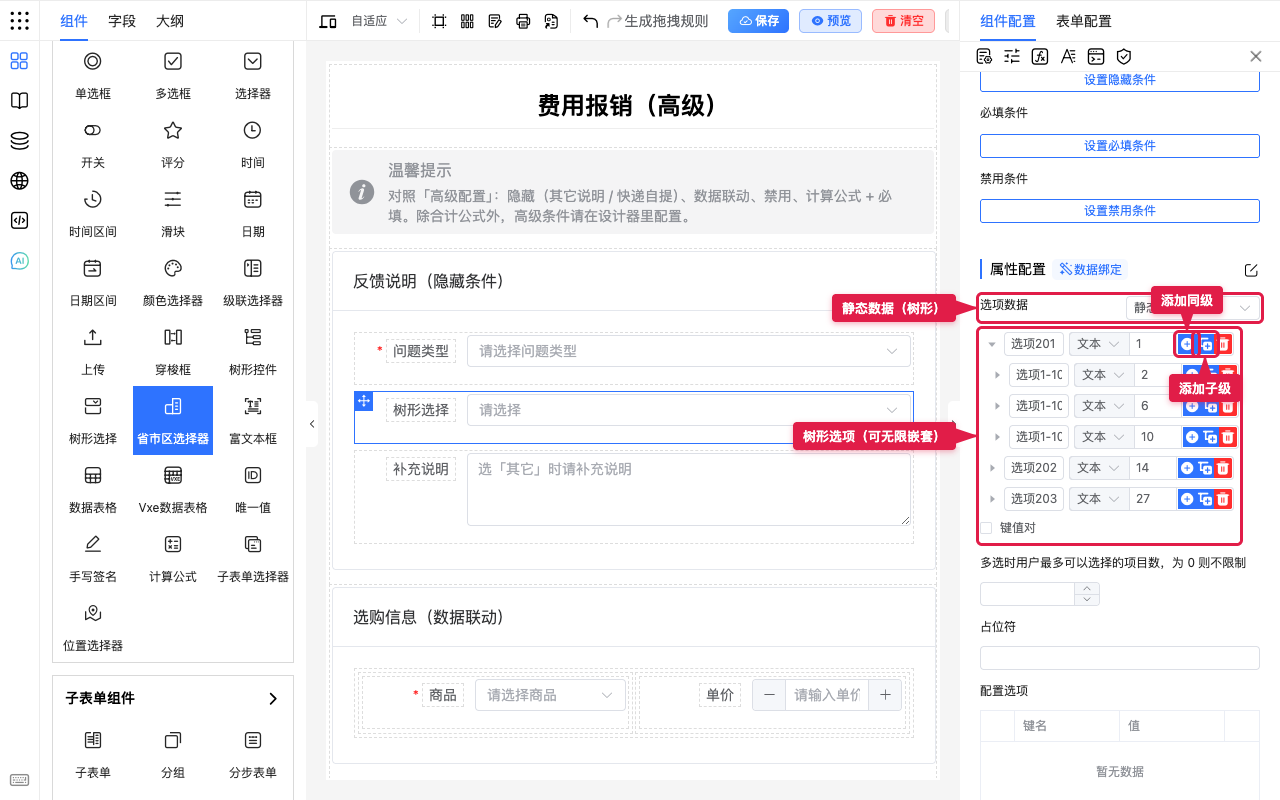1280x800 pixels.
Task: Click the font style icon in config panel
Action: point(1068,56)
